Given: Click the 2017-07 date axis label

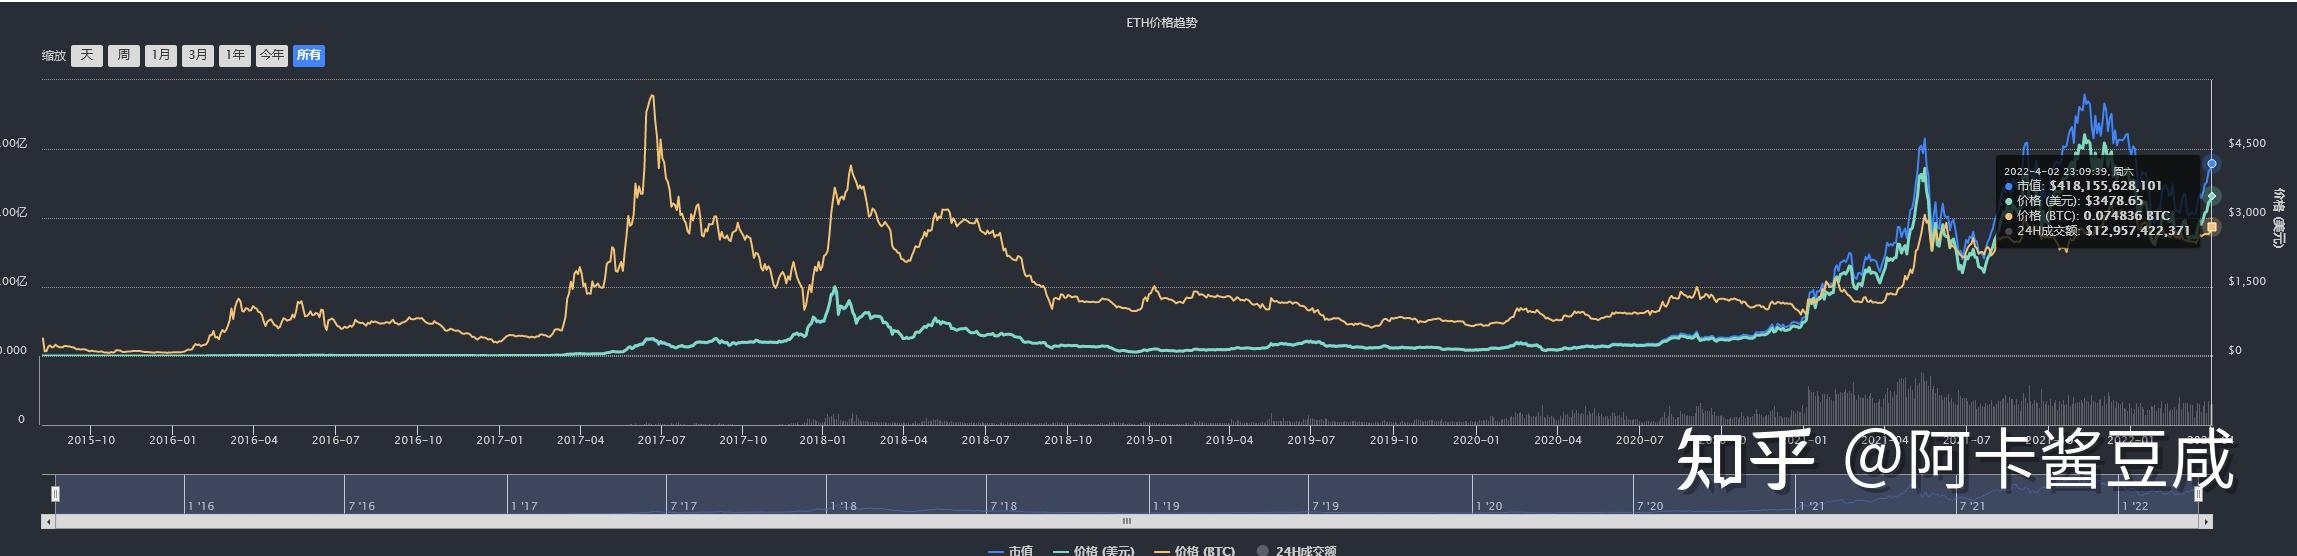Looking at the screenshot, I should point(661,440).
